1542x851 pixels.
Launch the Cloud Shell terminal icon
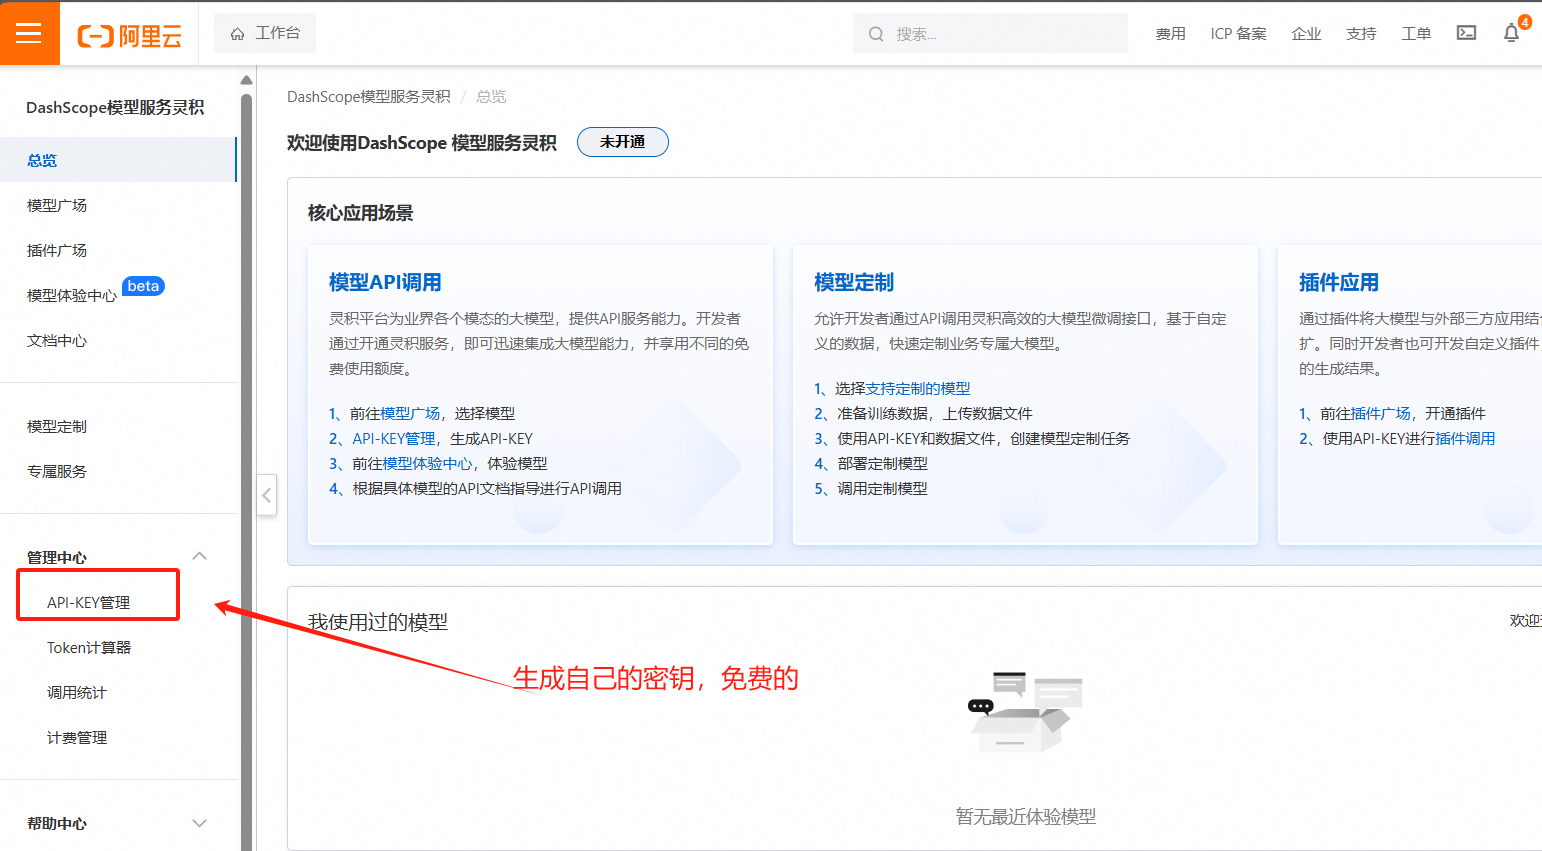pos(1466,33)
